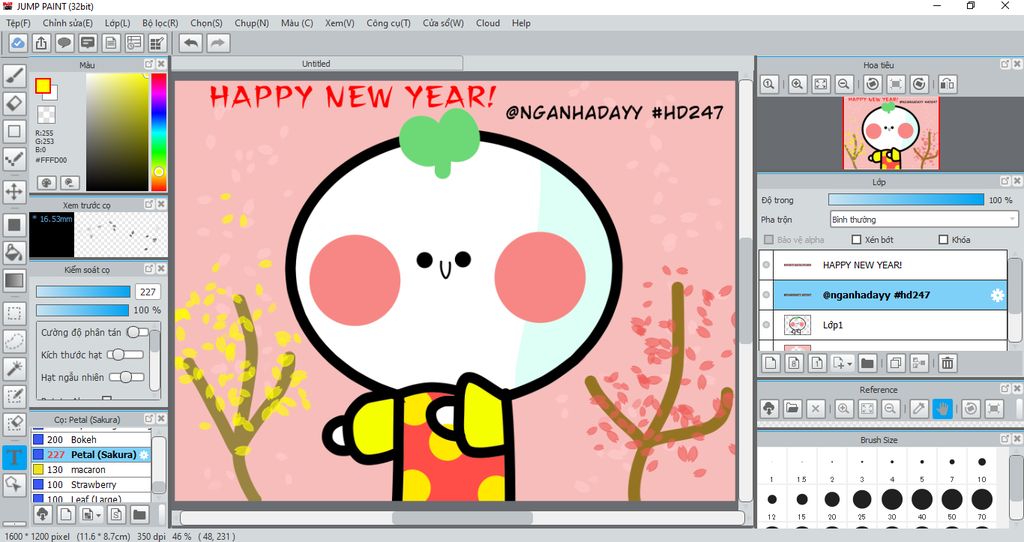Select the Gradient tool

tap(14, 280)
